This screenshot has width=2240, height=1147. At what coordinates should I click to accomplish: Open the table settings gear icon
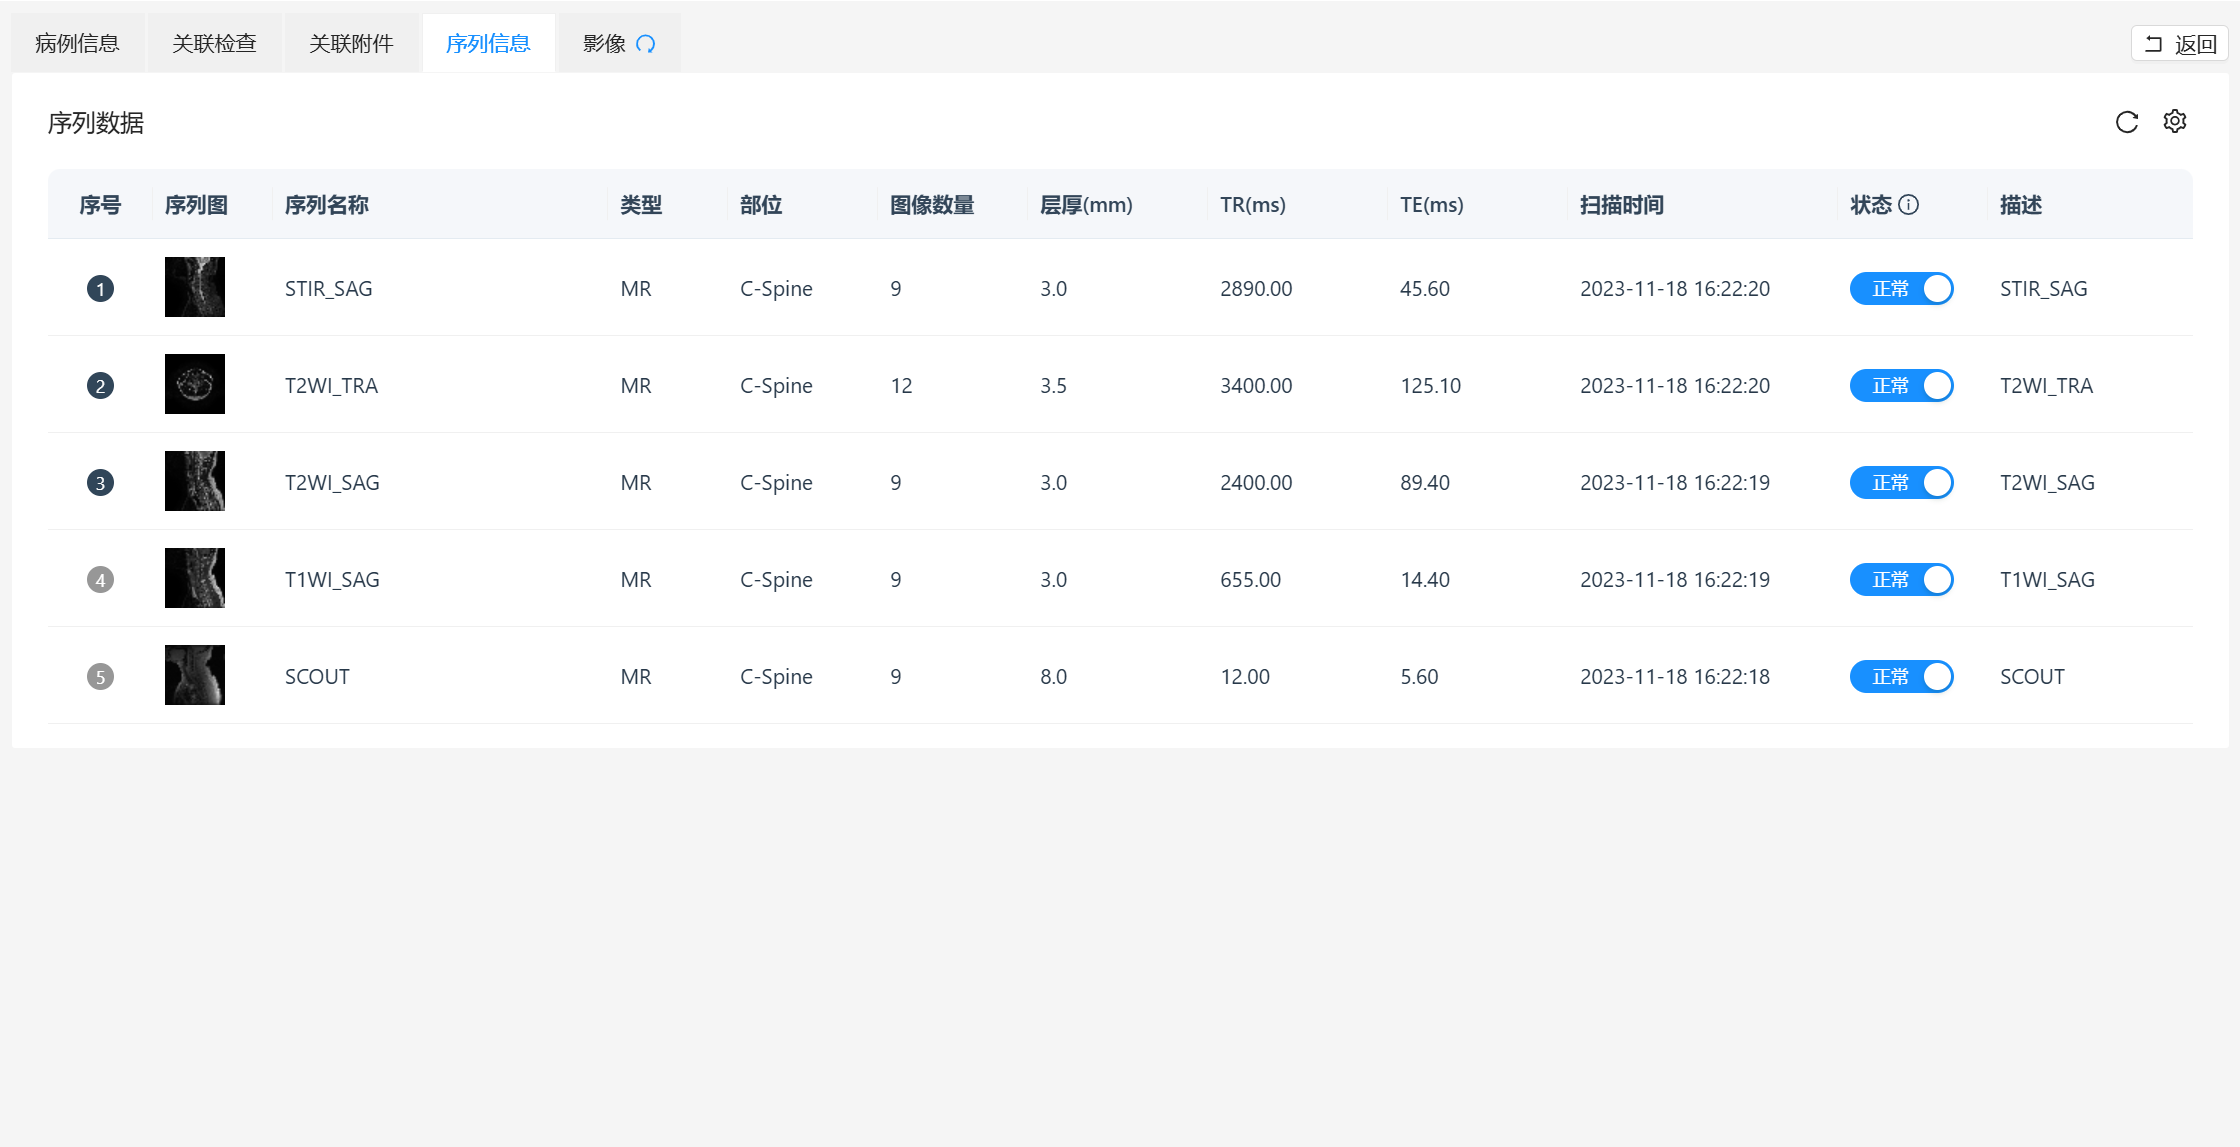point(2174,122)
